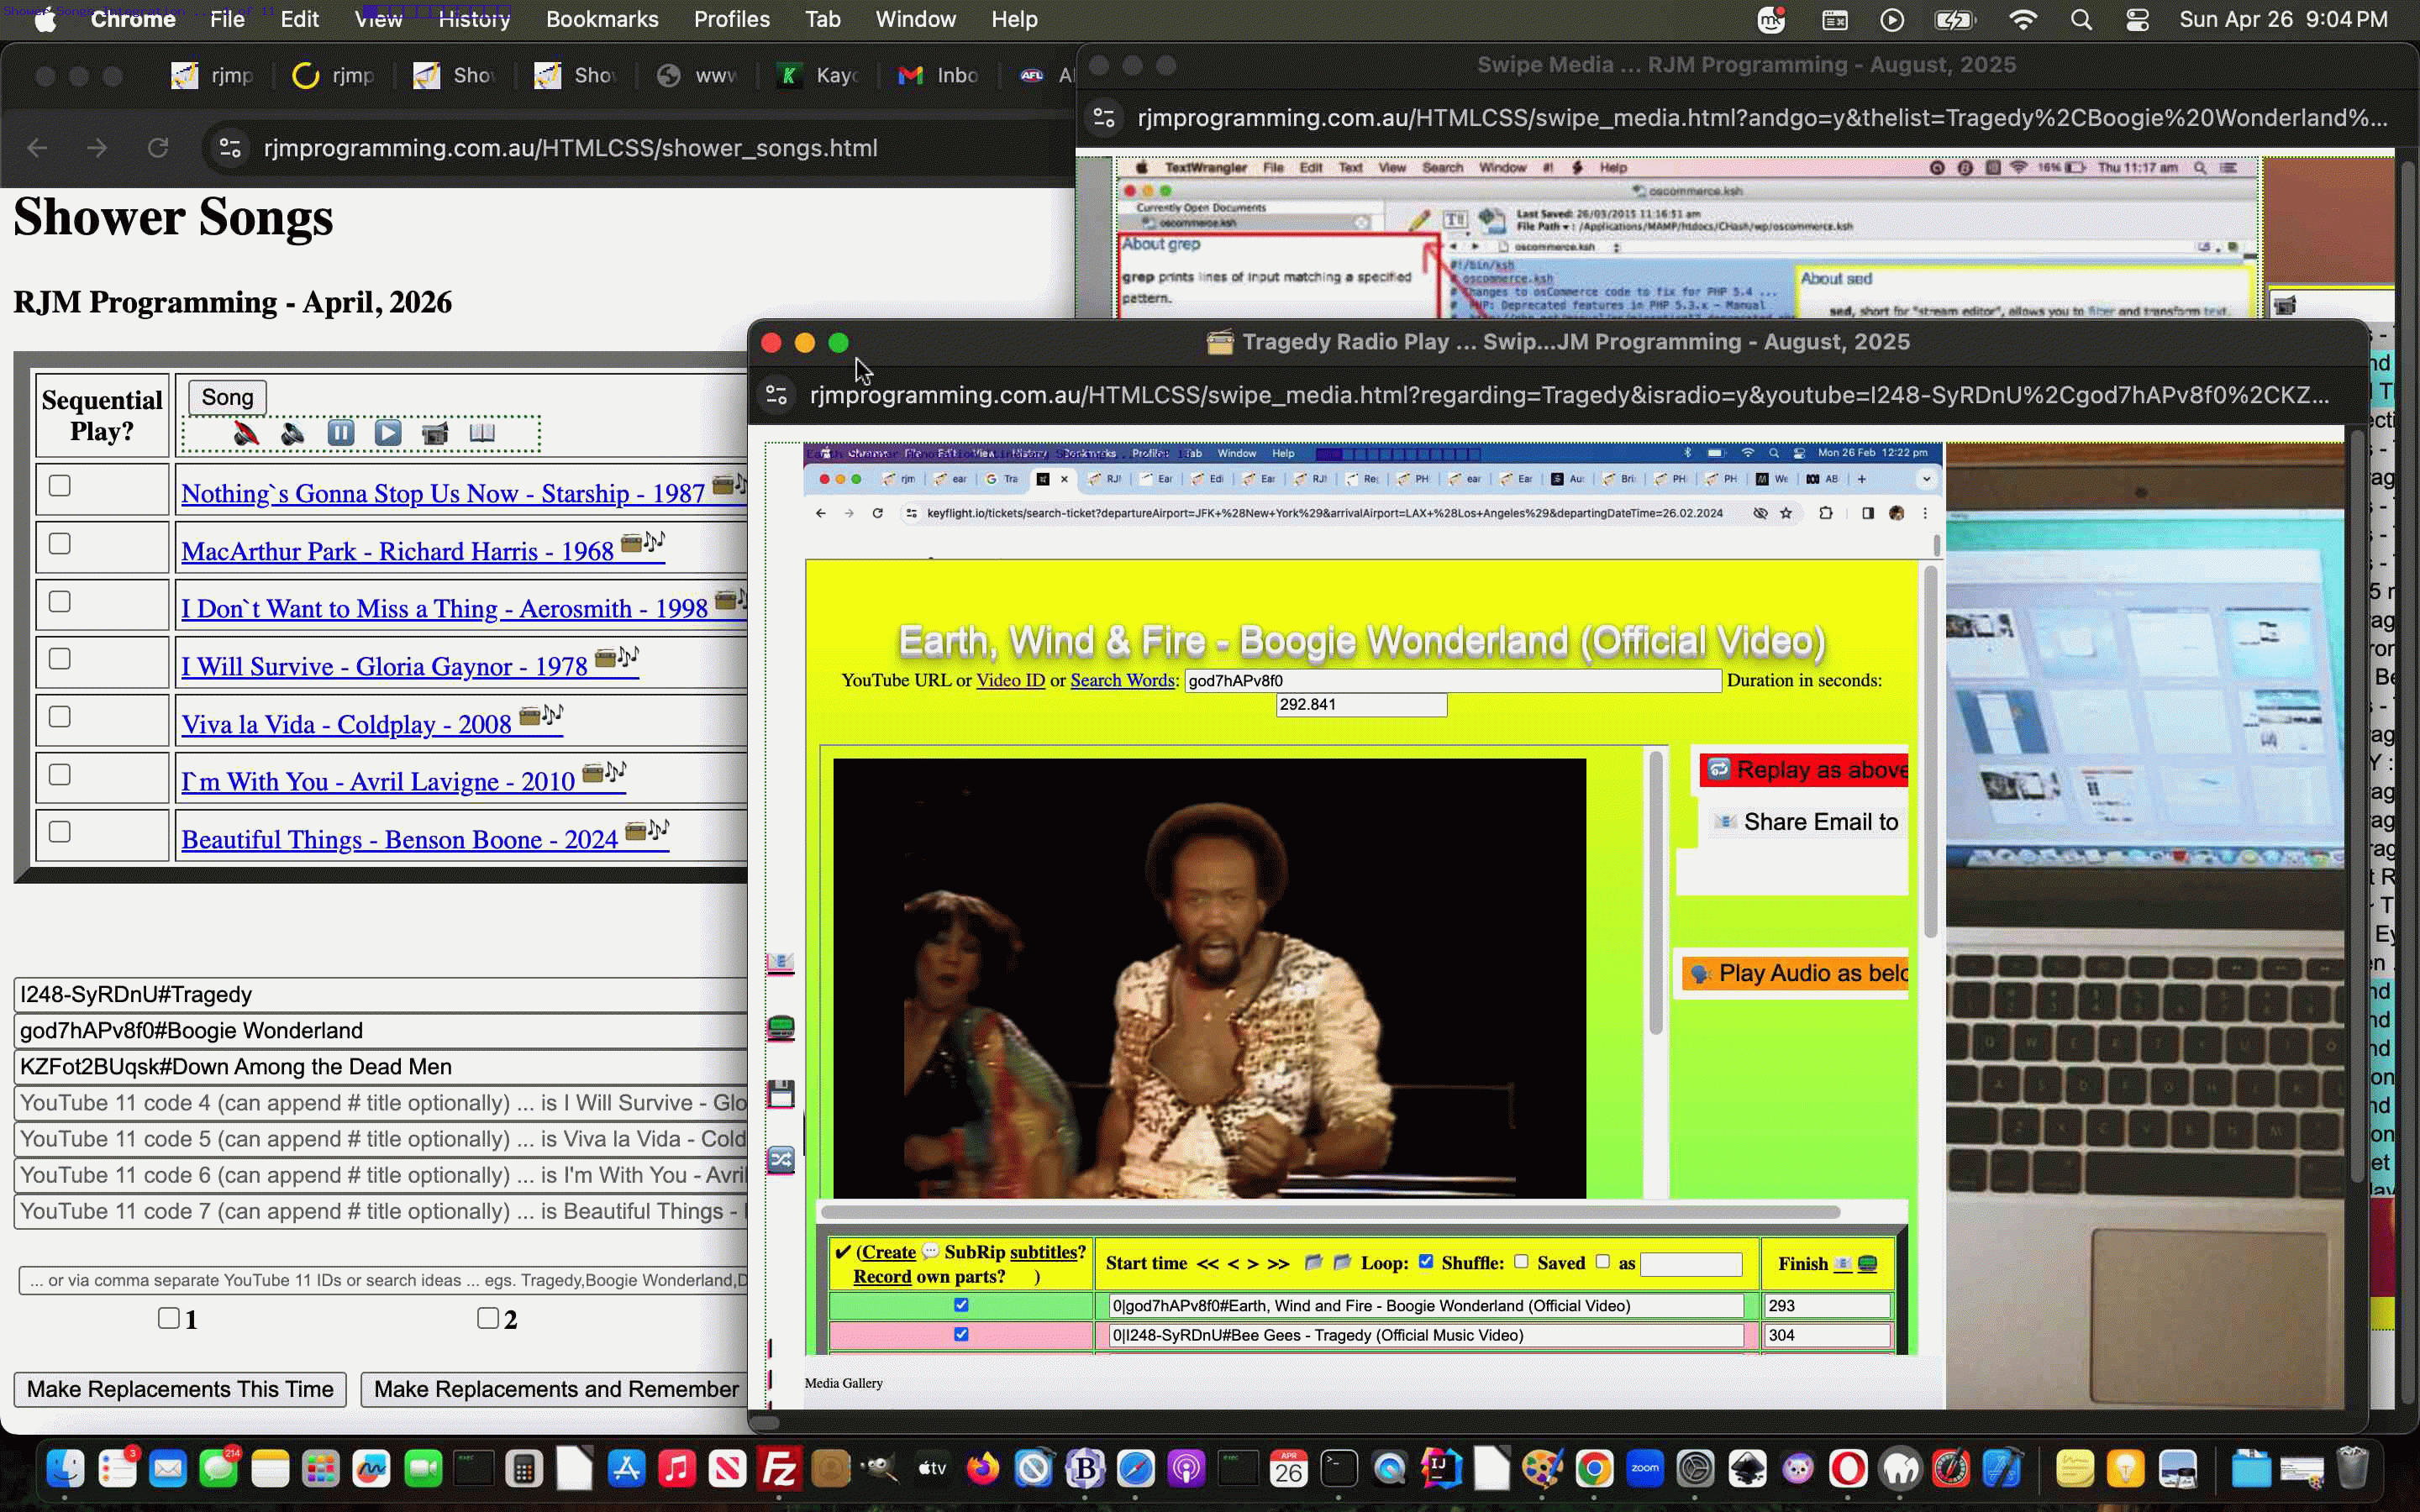This screenshot has height=1512, width=2420.
Task: Open Spotlight search in menu bar
Action: [x=2081, y=19]
